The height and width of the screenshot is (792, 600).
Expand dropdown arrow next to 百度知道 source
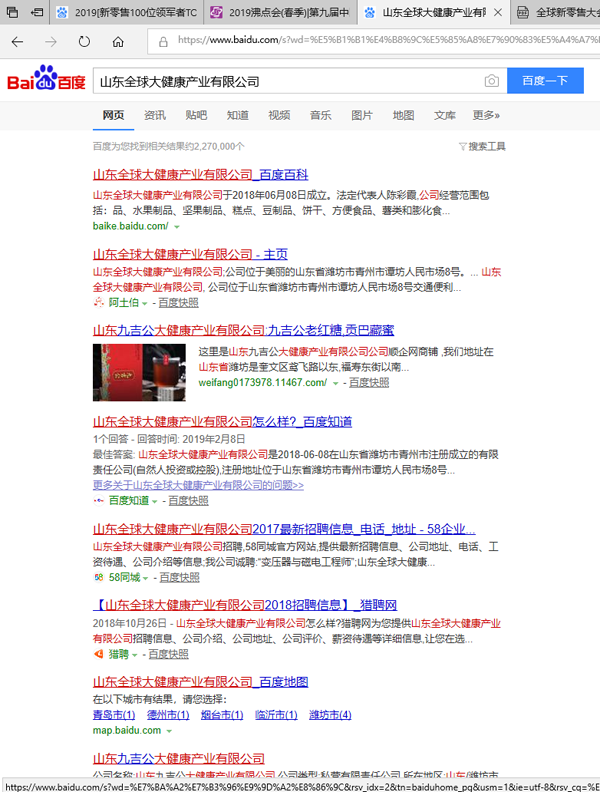tap(155, 502)
